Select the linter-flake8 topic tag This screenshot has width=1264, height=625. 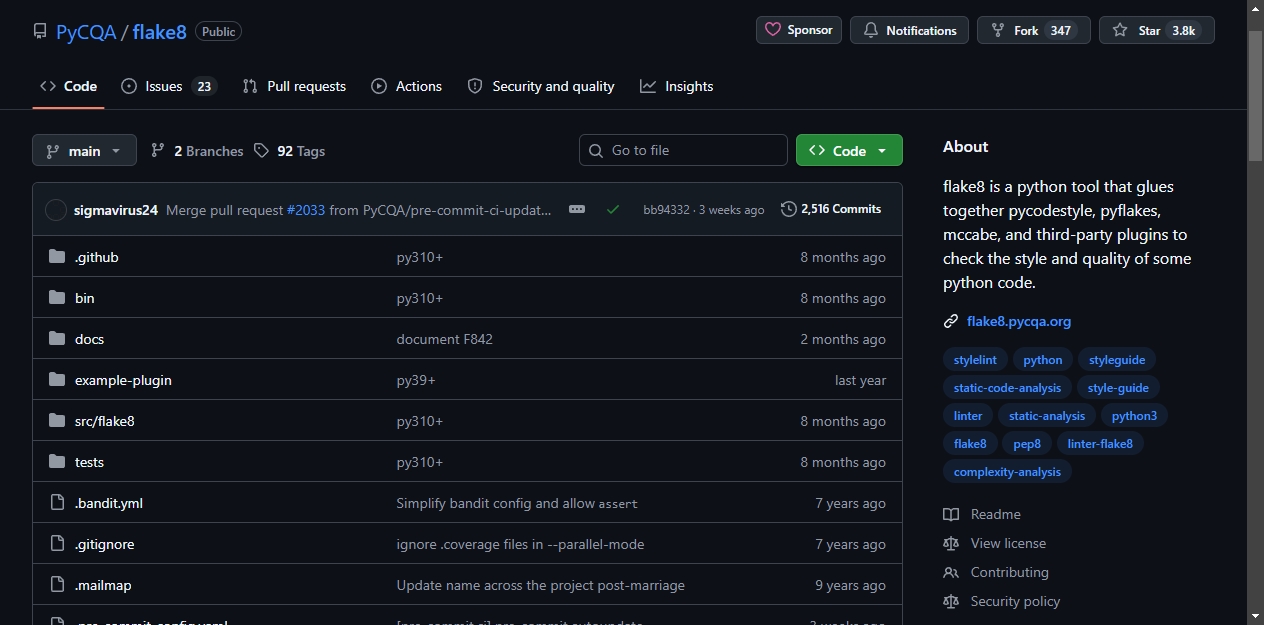click(1100, 444)
